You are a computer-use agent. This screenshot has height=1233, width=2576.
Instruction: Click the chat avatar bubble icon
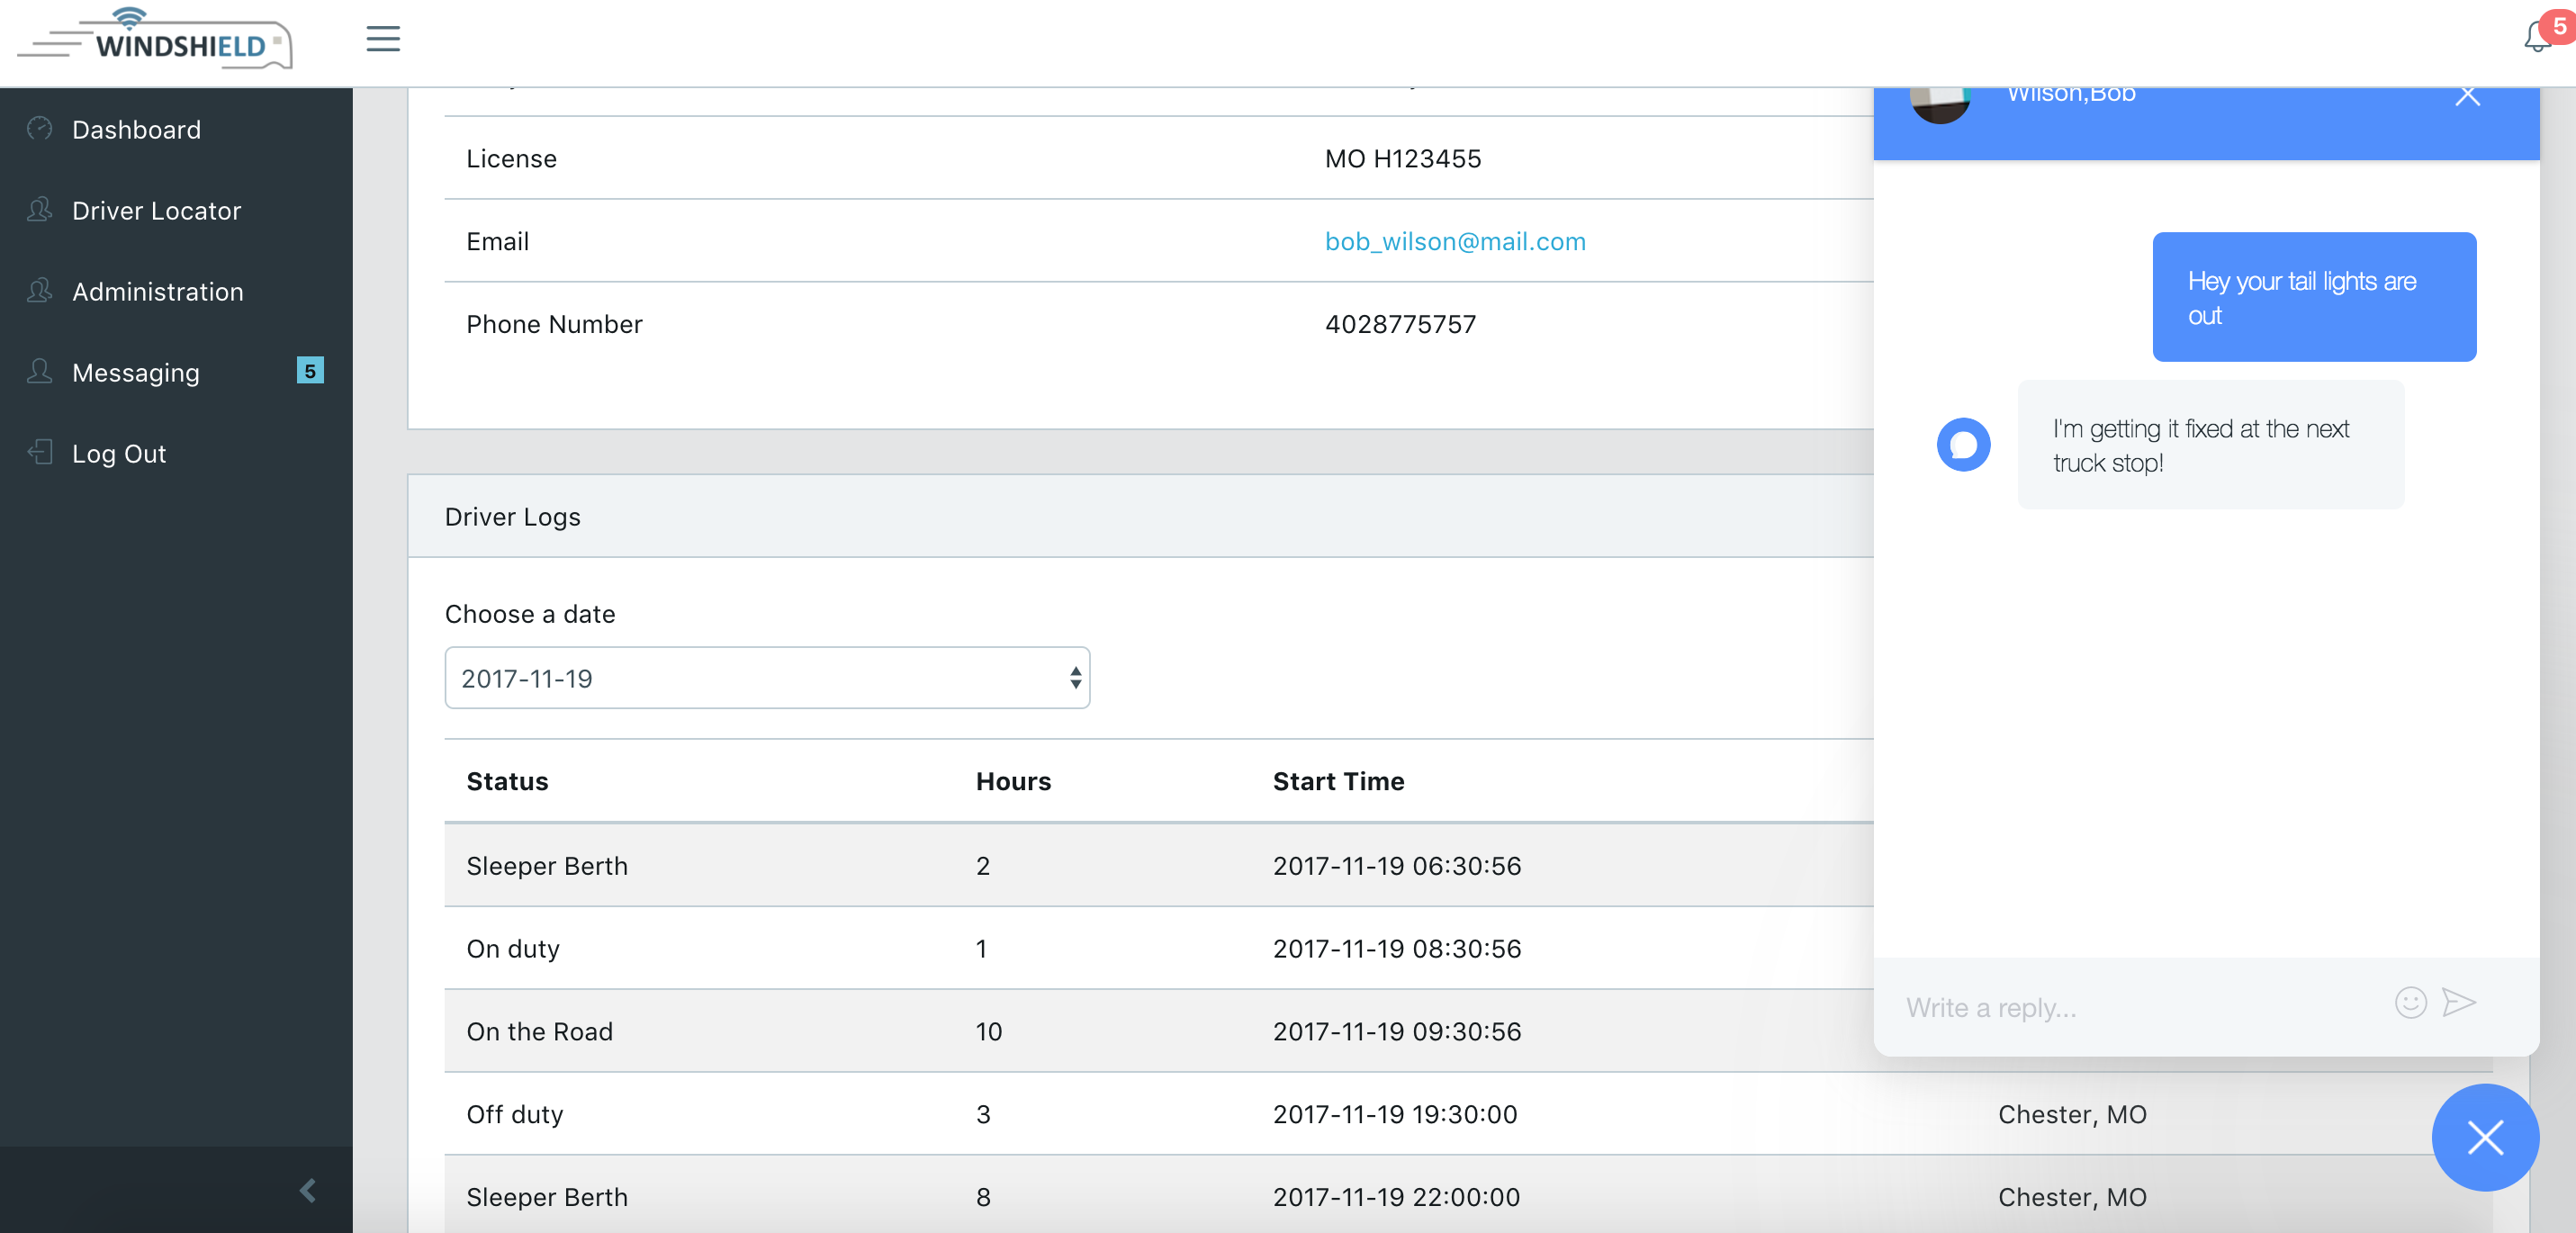click(1963, 444)
